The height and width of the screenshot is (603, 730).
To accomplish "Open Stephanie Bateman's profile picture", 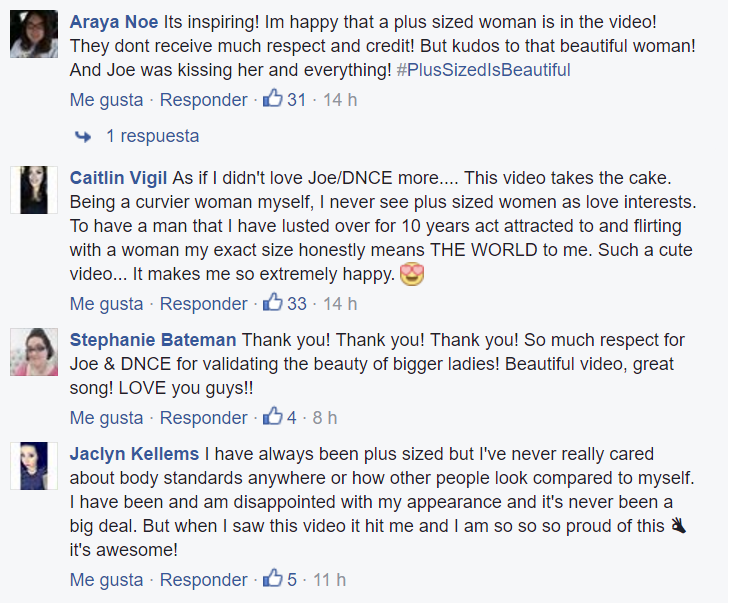I will coord(34,353).
